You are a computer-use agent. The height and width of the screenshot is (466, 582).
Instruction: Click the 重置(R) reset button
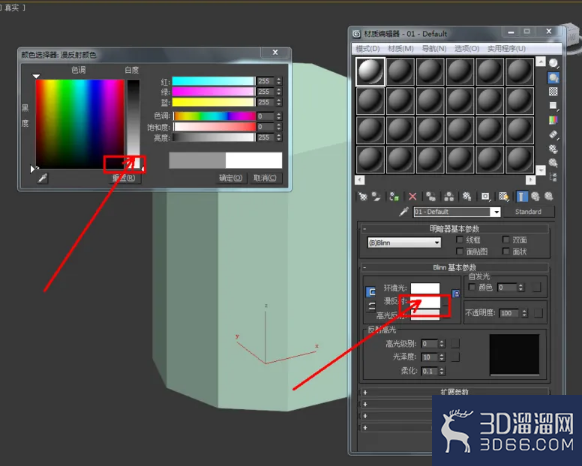(124, 178)
